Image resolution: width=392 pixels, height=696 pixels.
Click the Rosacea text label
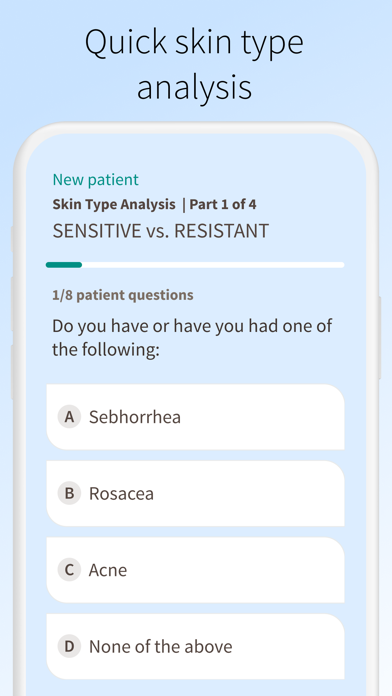click(121, 494)
